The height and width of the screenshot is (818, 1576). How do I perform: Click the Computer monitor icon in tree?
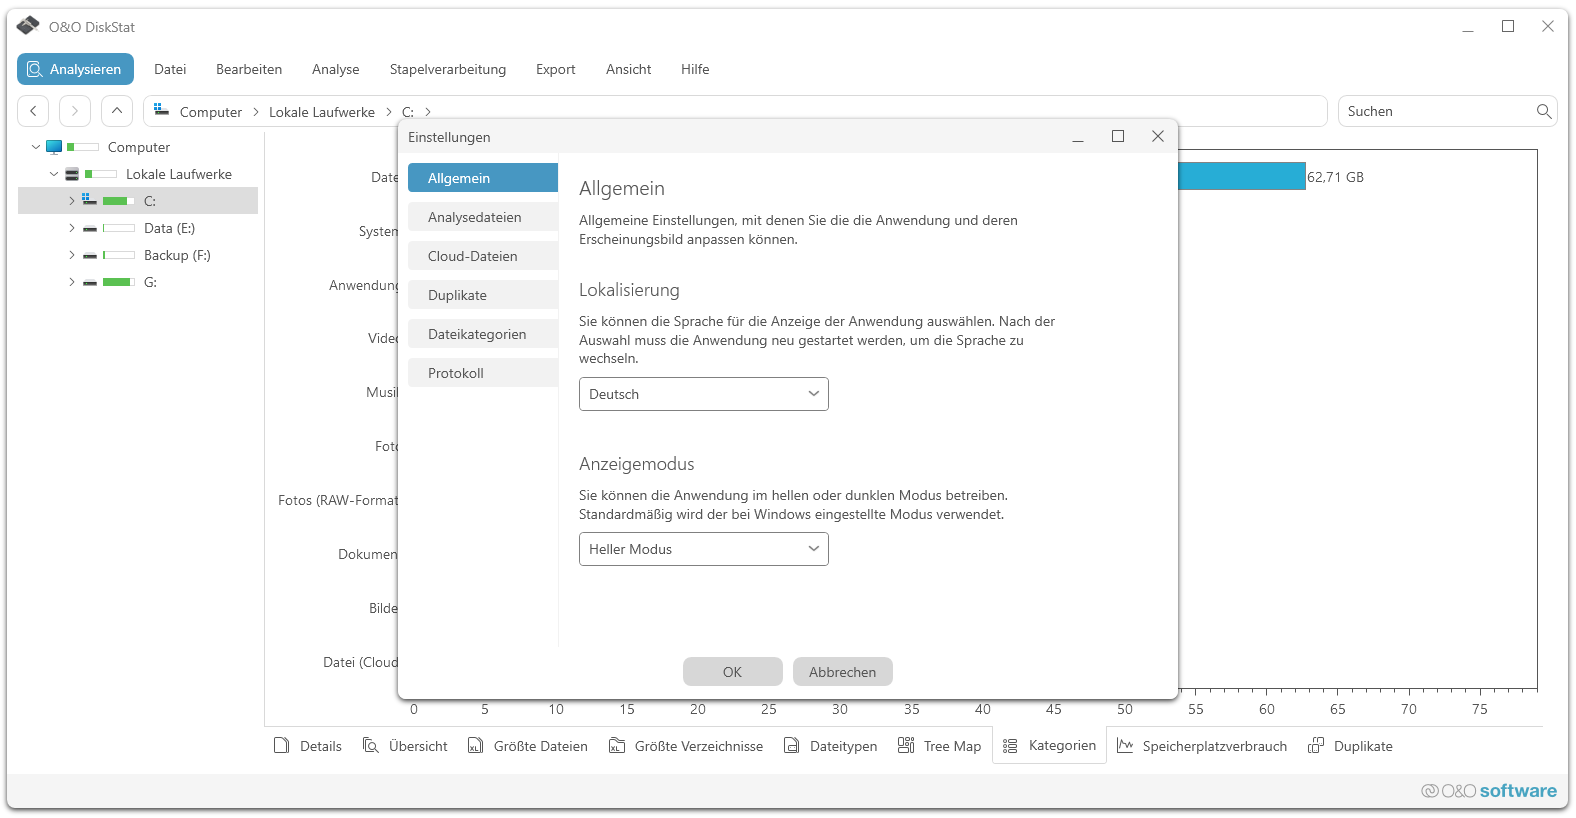(54, 147)
